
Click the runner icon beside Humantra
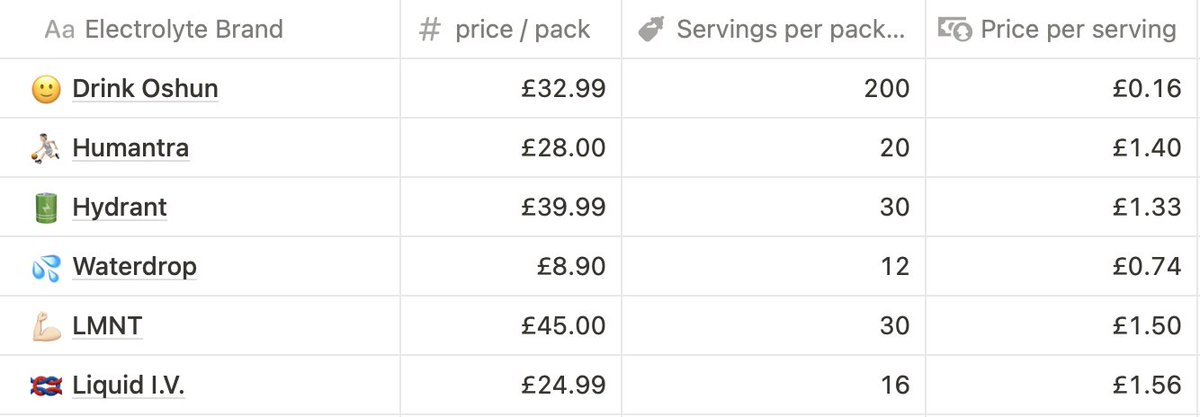coord(46,148)
